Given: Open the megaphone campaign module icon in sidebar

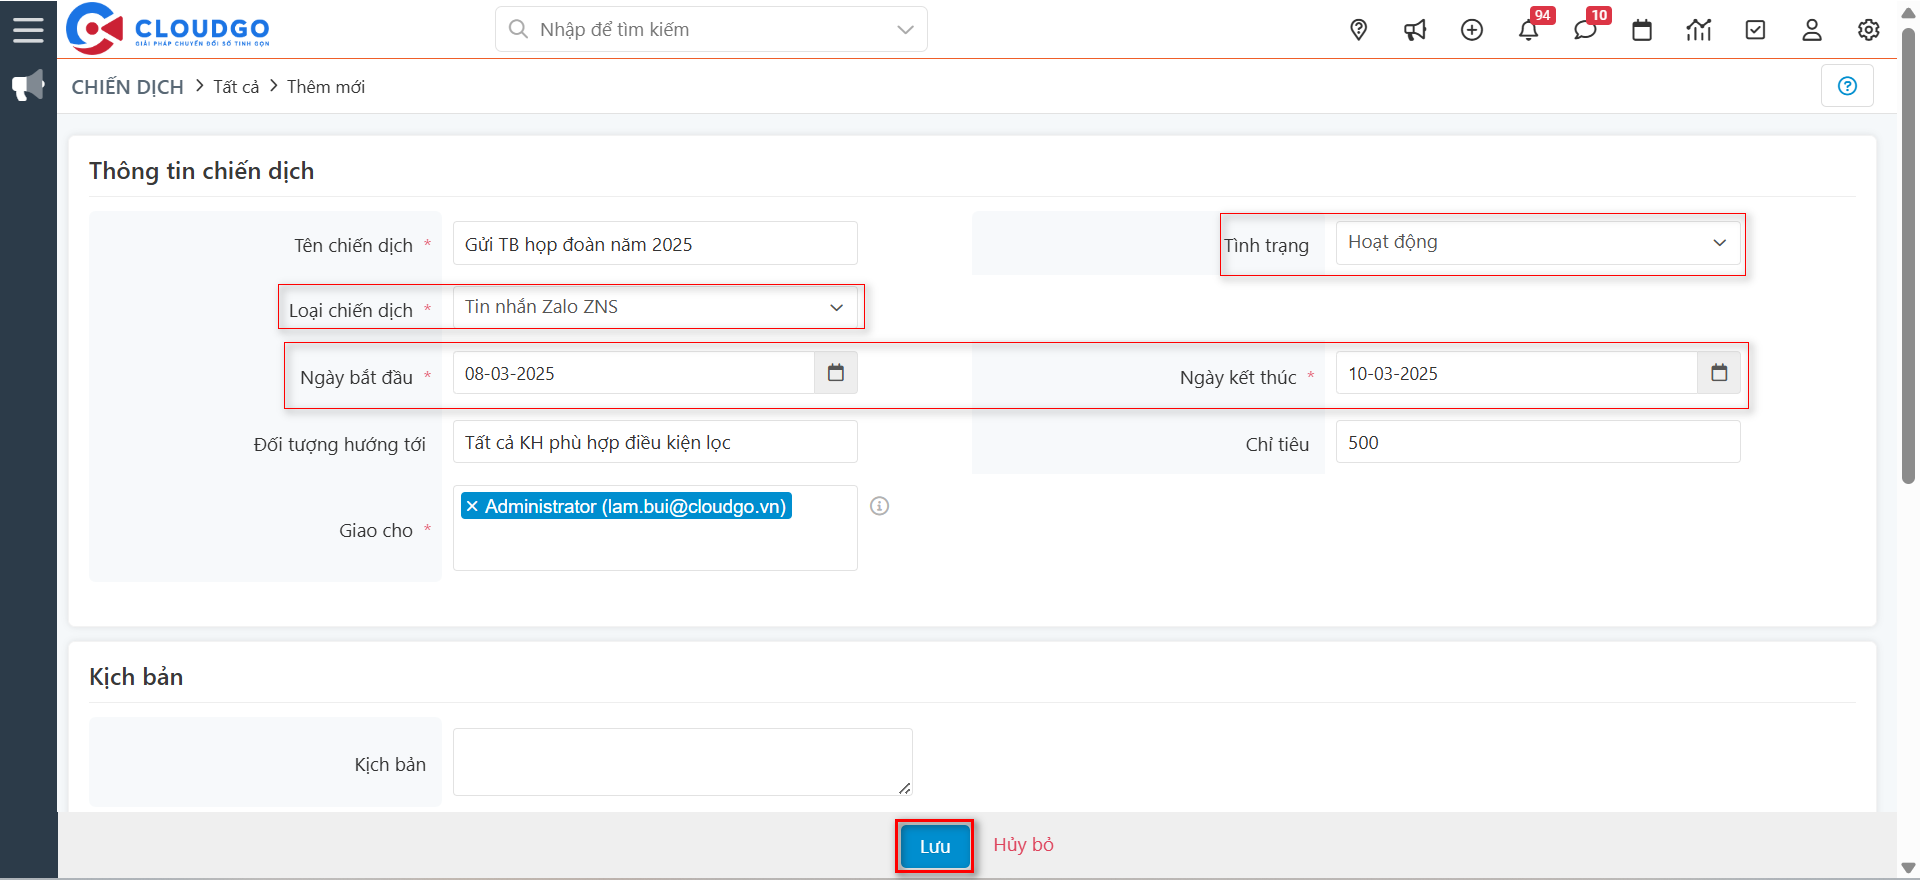Looking at the screenshot, I should coord(28,86).
